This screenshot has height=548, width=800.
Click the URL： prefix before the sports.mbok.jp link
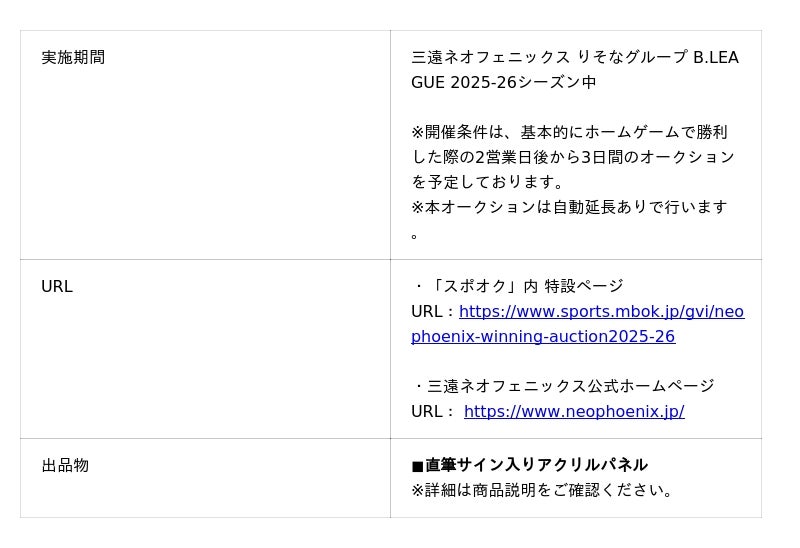[x=433, y=312]
